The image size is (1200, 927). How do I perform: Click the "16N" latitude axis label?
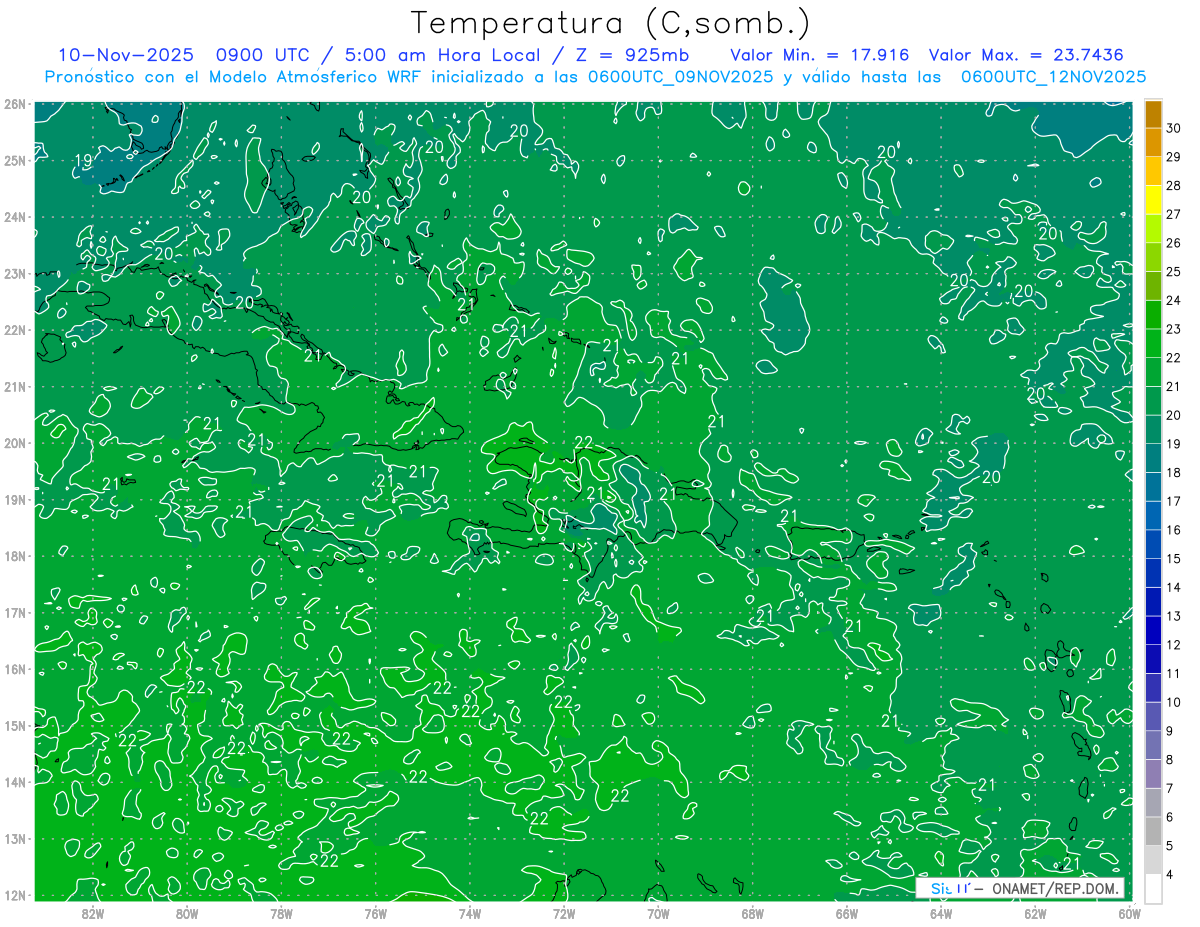click(x=14, y=669)
